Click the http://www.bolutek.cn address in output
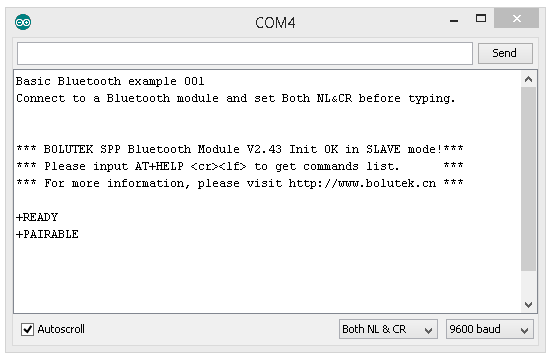The image size is (551, 361). [x=362, y=183]
